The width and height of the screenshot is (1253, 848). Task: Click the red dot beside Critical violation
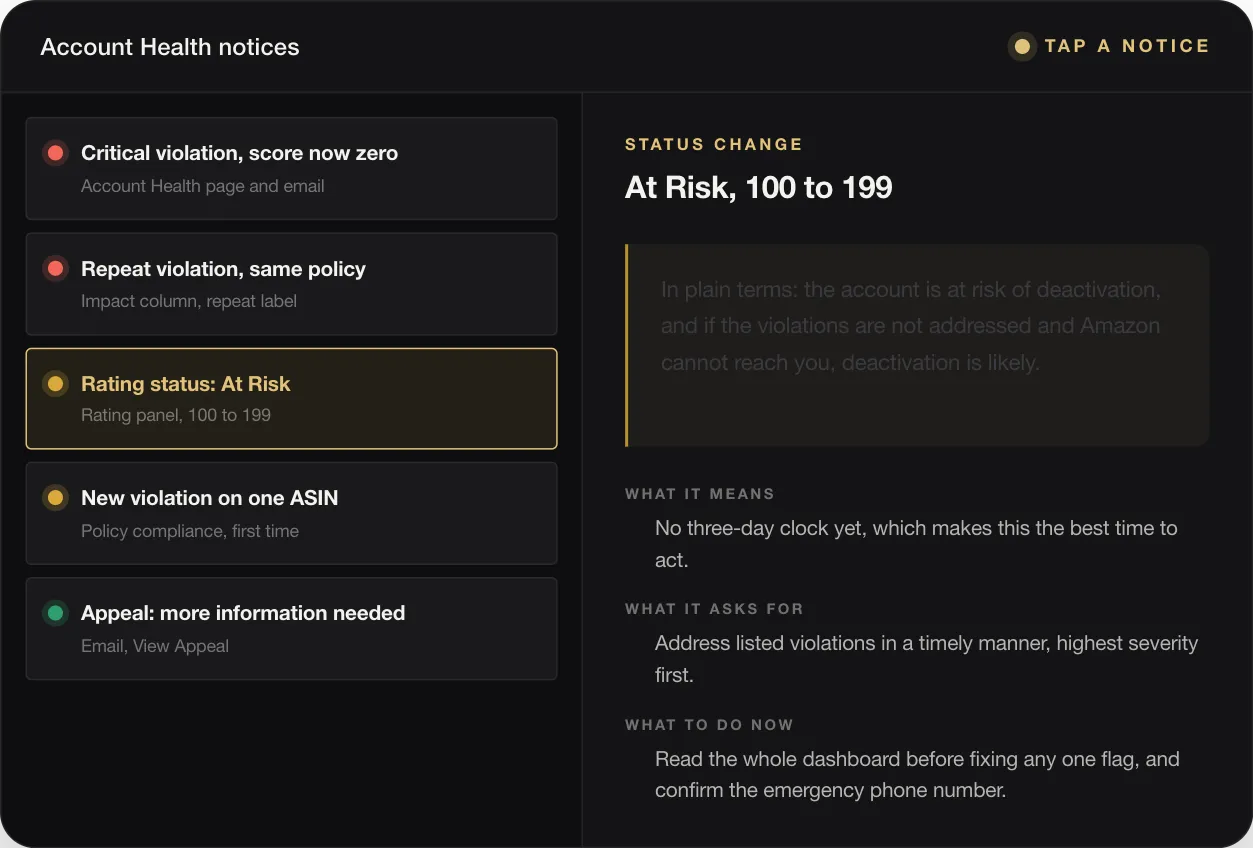click(56, 153)
